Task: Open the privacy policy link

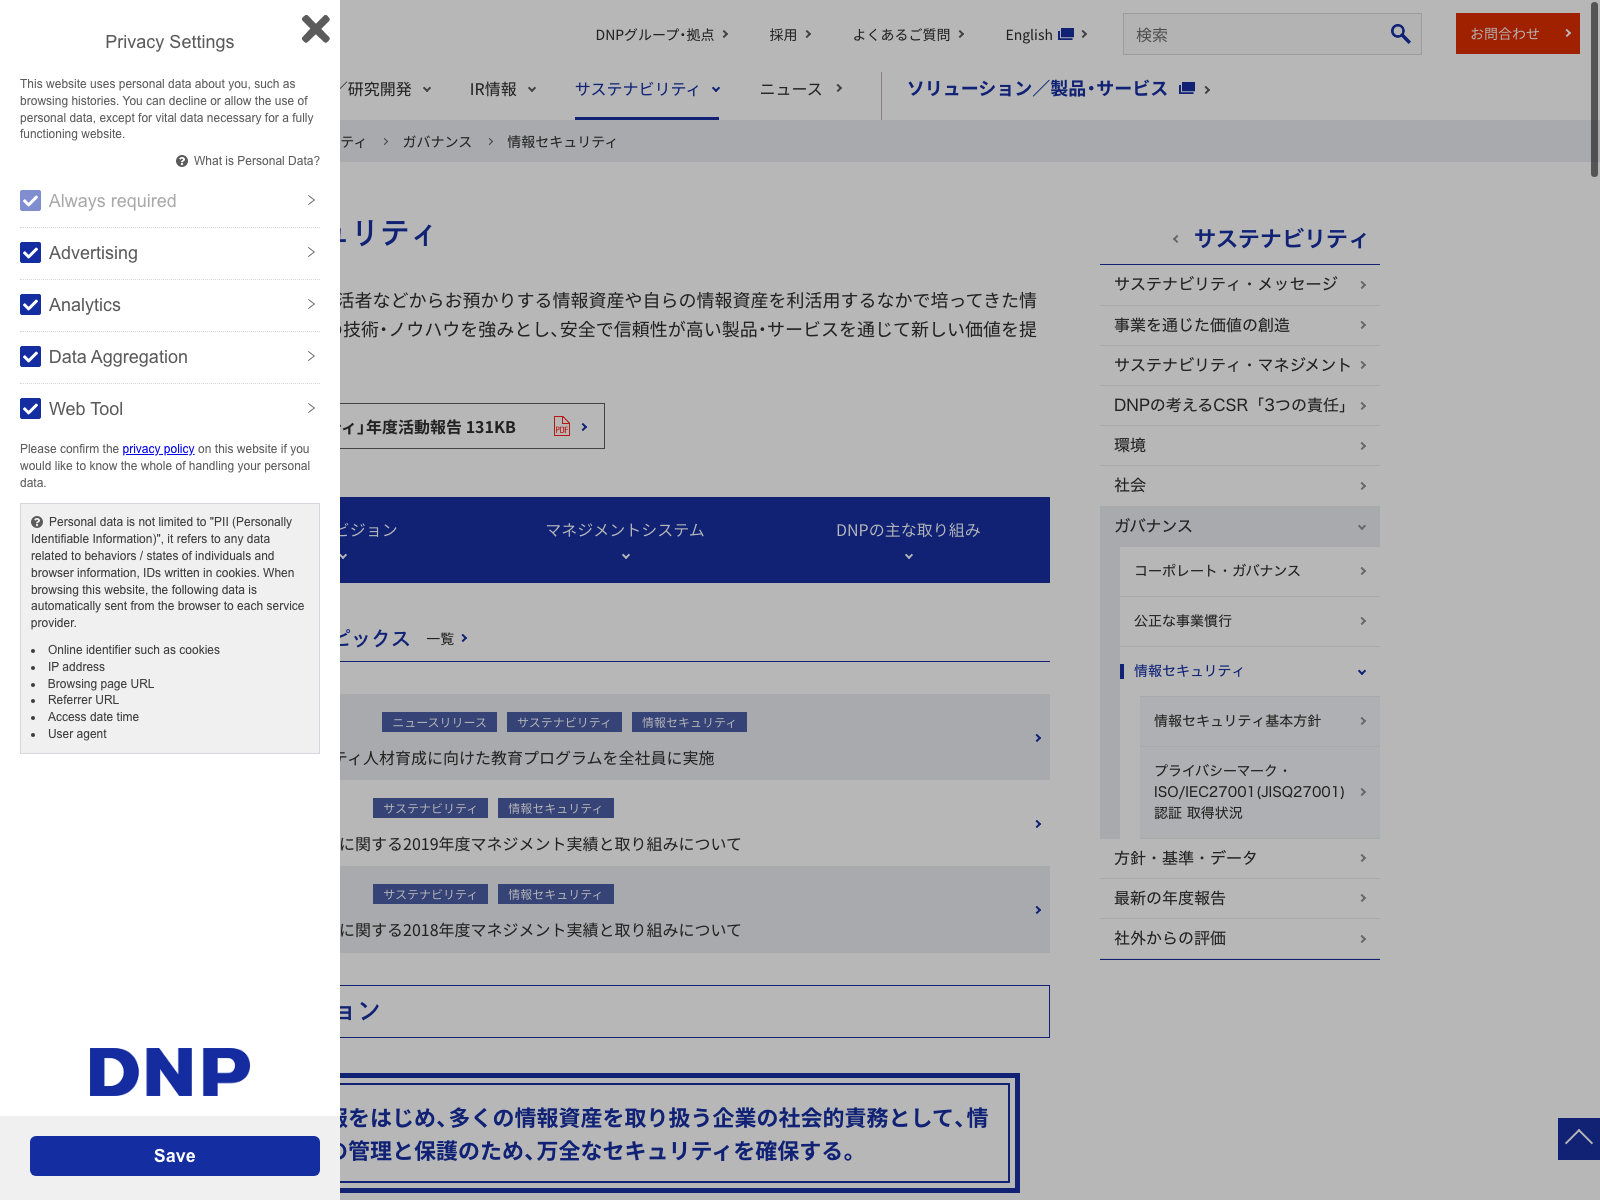Action: coord(158,449)
